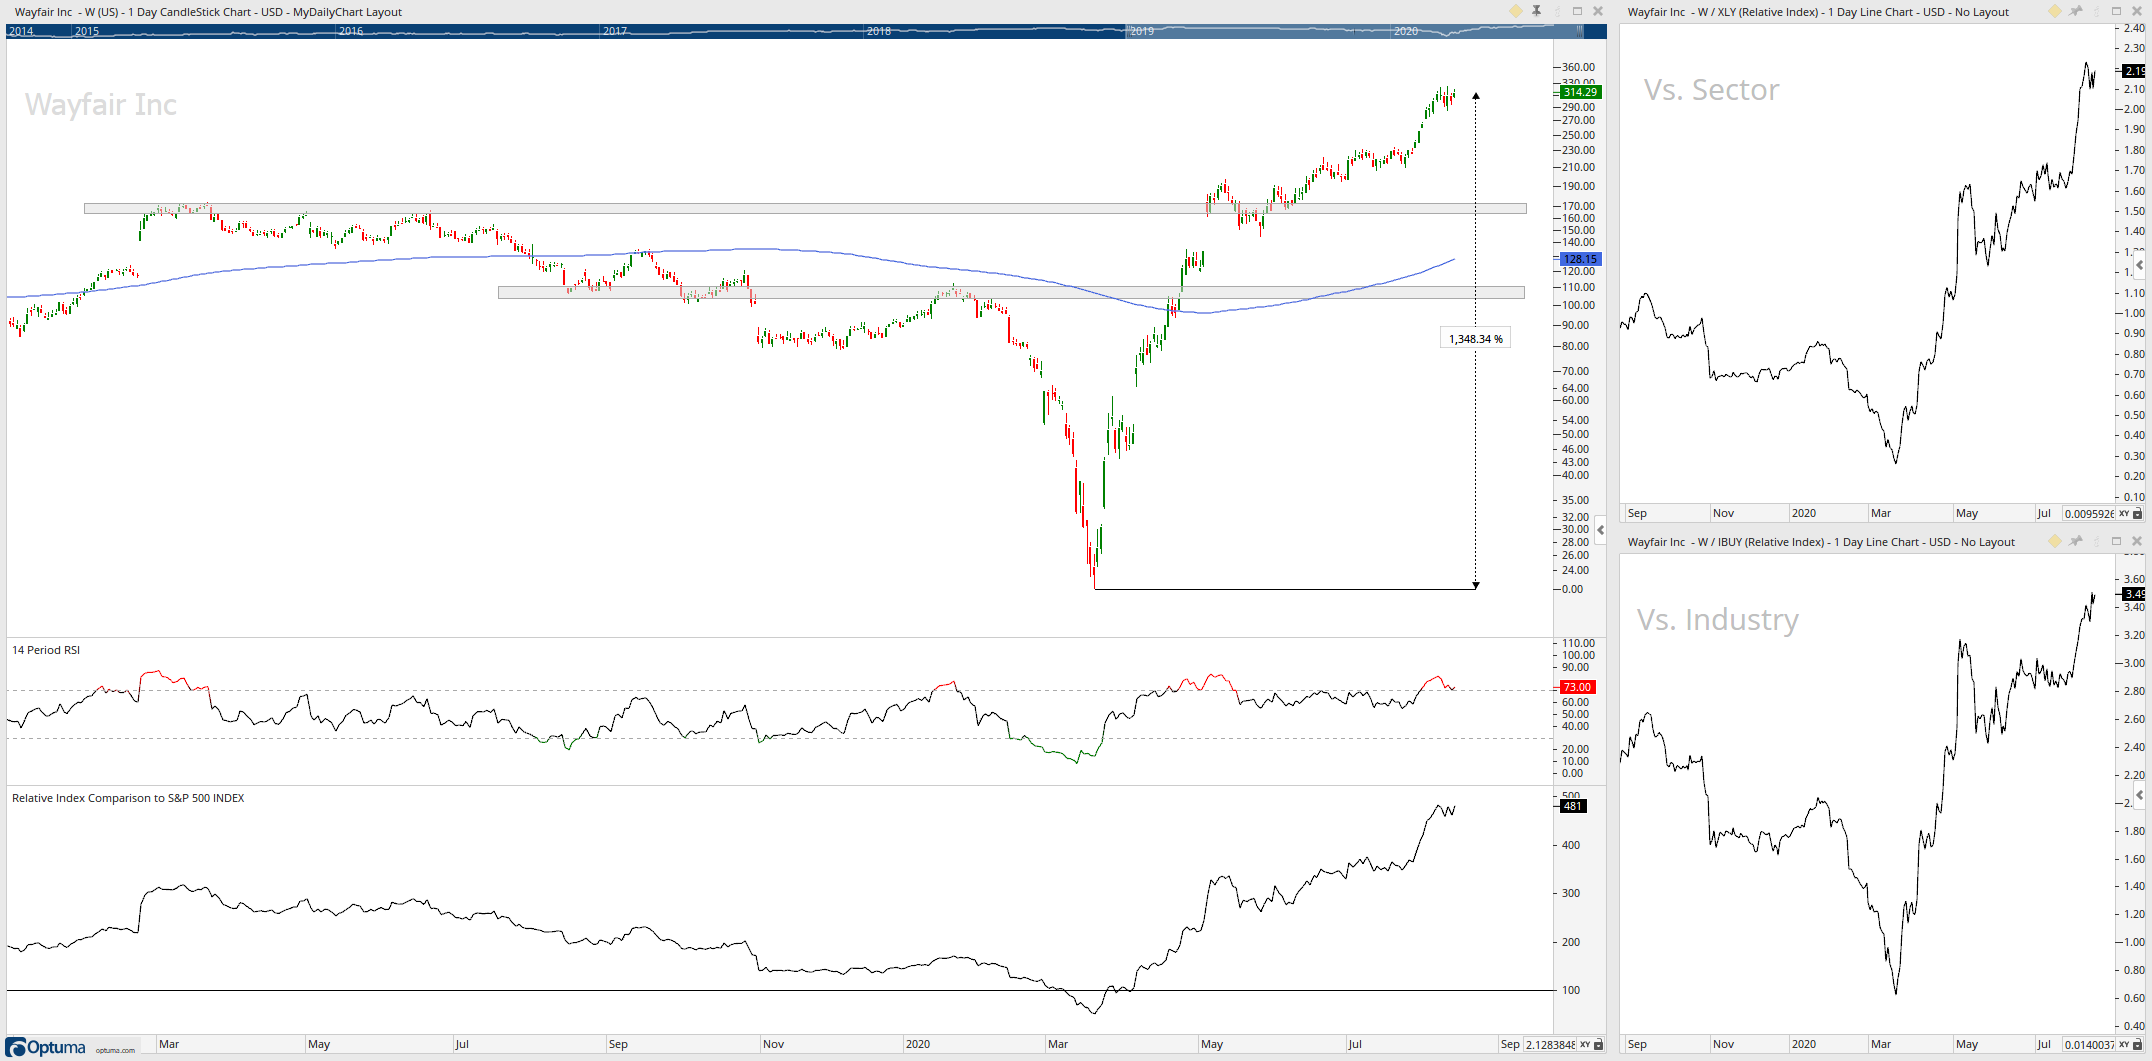The height and width of the screenshot is (1061, 2152).
Task: Click the upper gray support/resistance zone near 170
Action: (x=805, y=209)
